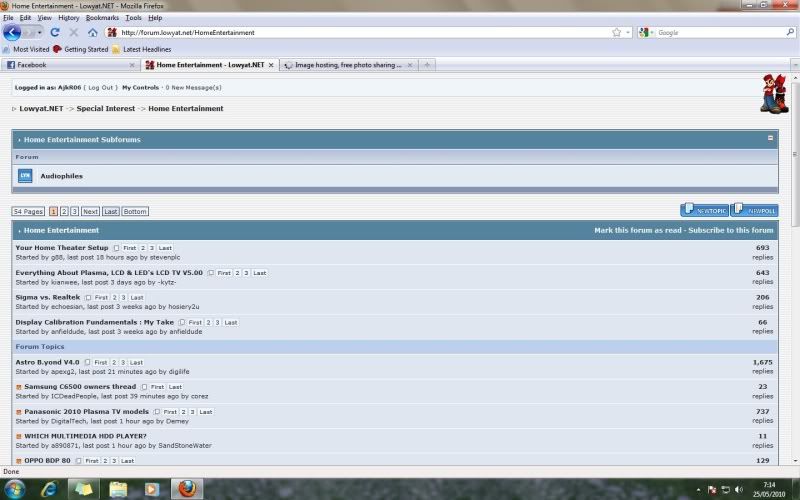Open the Windows Start menu orb

(x=14, y=489)
